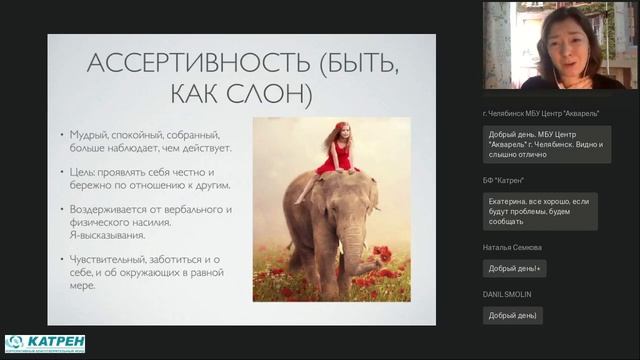
Task: Click the presenter webcam video
Action: (x=560, y=45)
